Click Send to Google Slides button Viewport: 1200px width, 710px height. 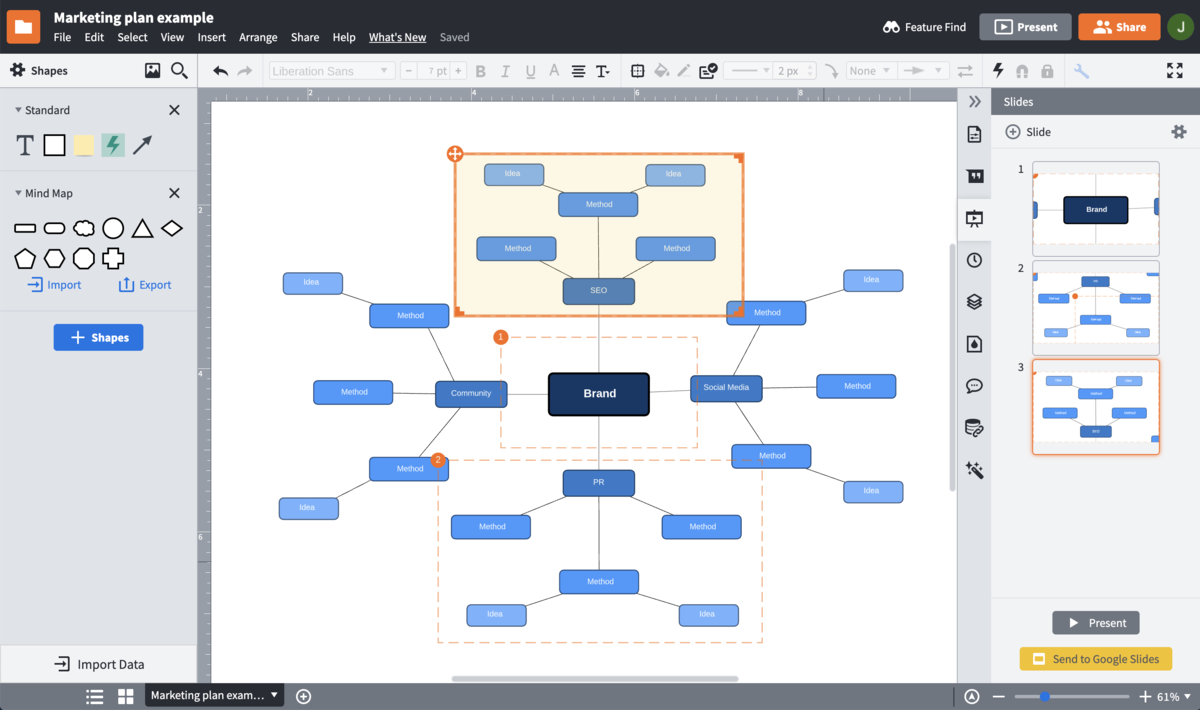(1095, 659)
